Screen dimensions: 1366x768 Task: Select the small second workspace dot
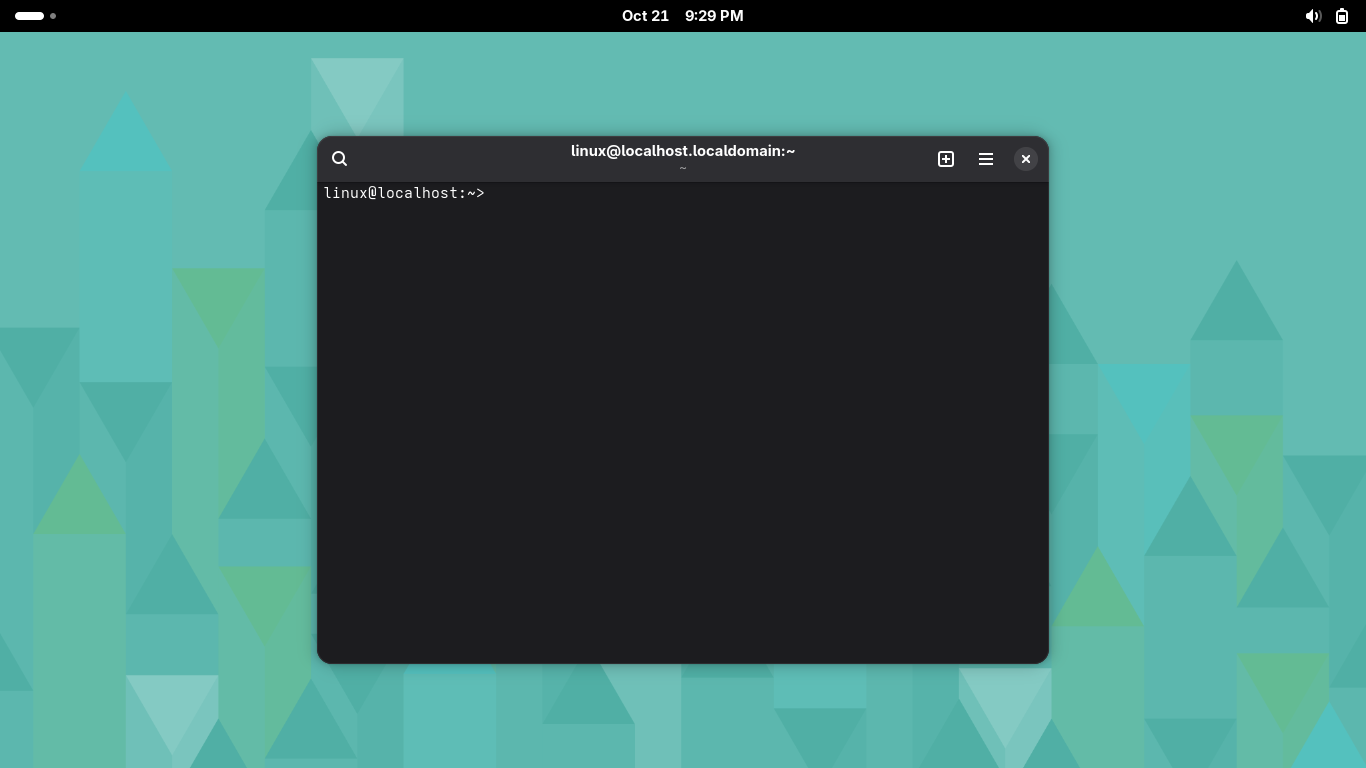53,16
